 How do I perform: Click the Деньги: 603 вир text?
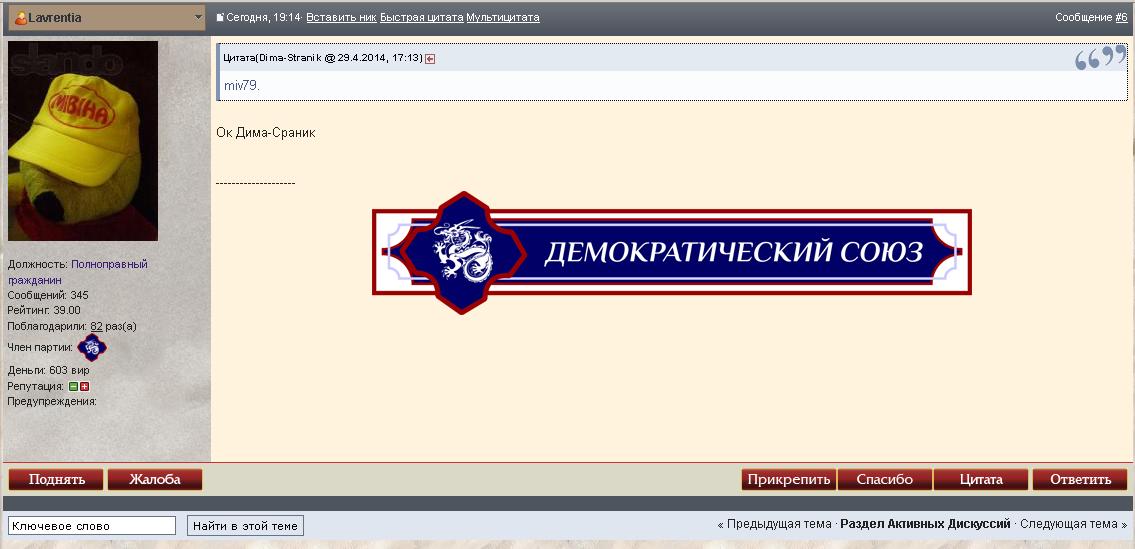point(48,370)
